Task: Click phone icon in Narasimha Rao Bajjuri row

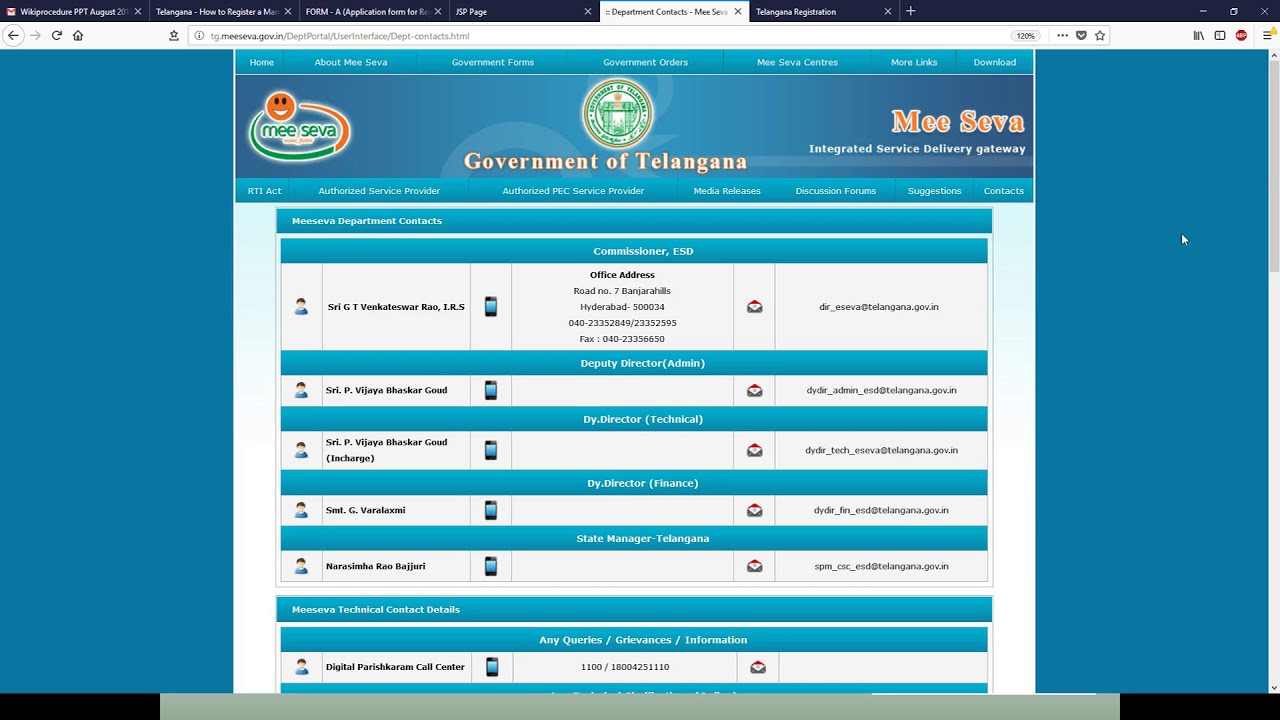Action: tap(490, 566)
